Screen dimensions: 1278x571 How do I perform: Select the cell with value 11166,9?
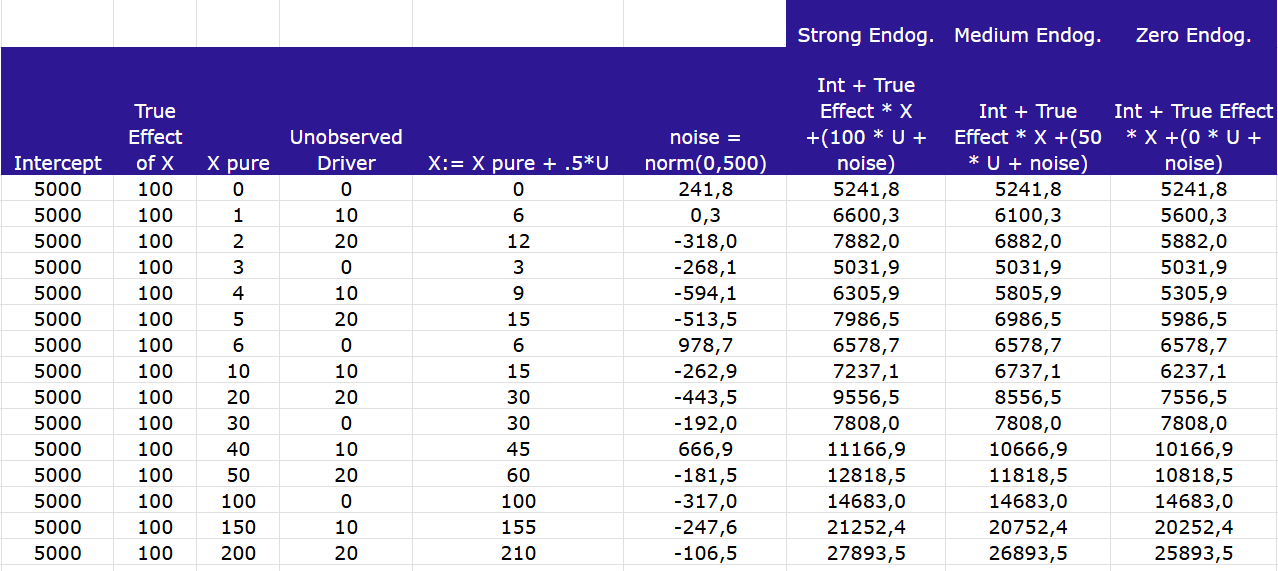[x=865, y=449]
